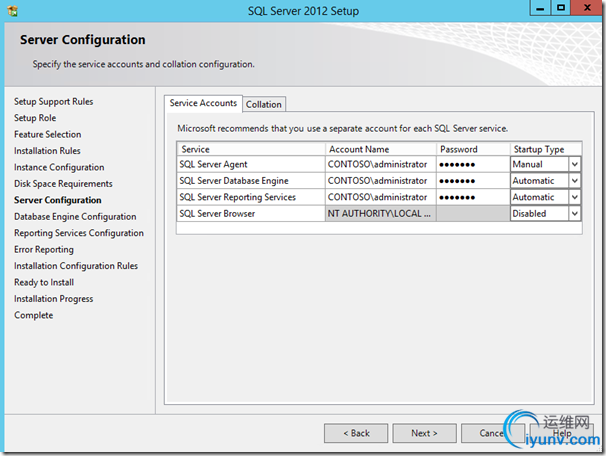Image resolution: width=606 pixels, height=456 pixels.
Task: Click the Service column header
Action: 251,149
